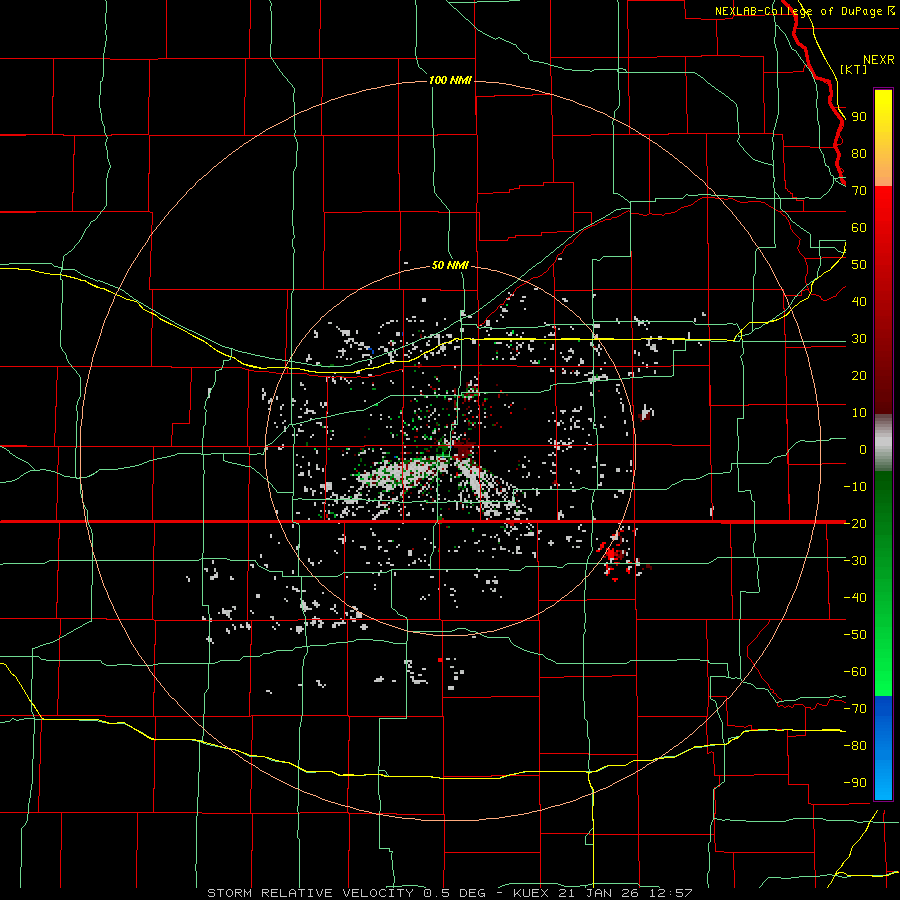Click the dark red patch at radar center
900x900 pixels.
pos(463,449)
